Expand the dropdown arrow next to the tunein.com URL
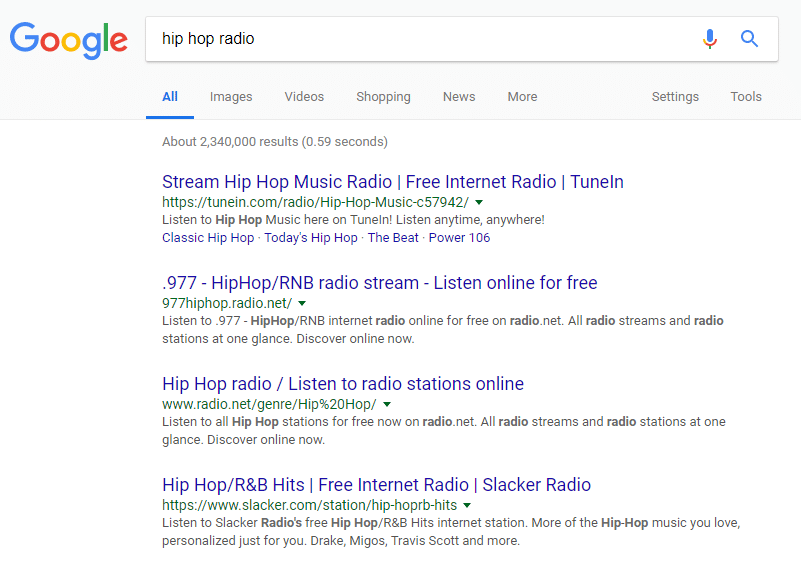Image resolution: width=801 pixels, height=565 pixels. [x=479, y=202]
